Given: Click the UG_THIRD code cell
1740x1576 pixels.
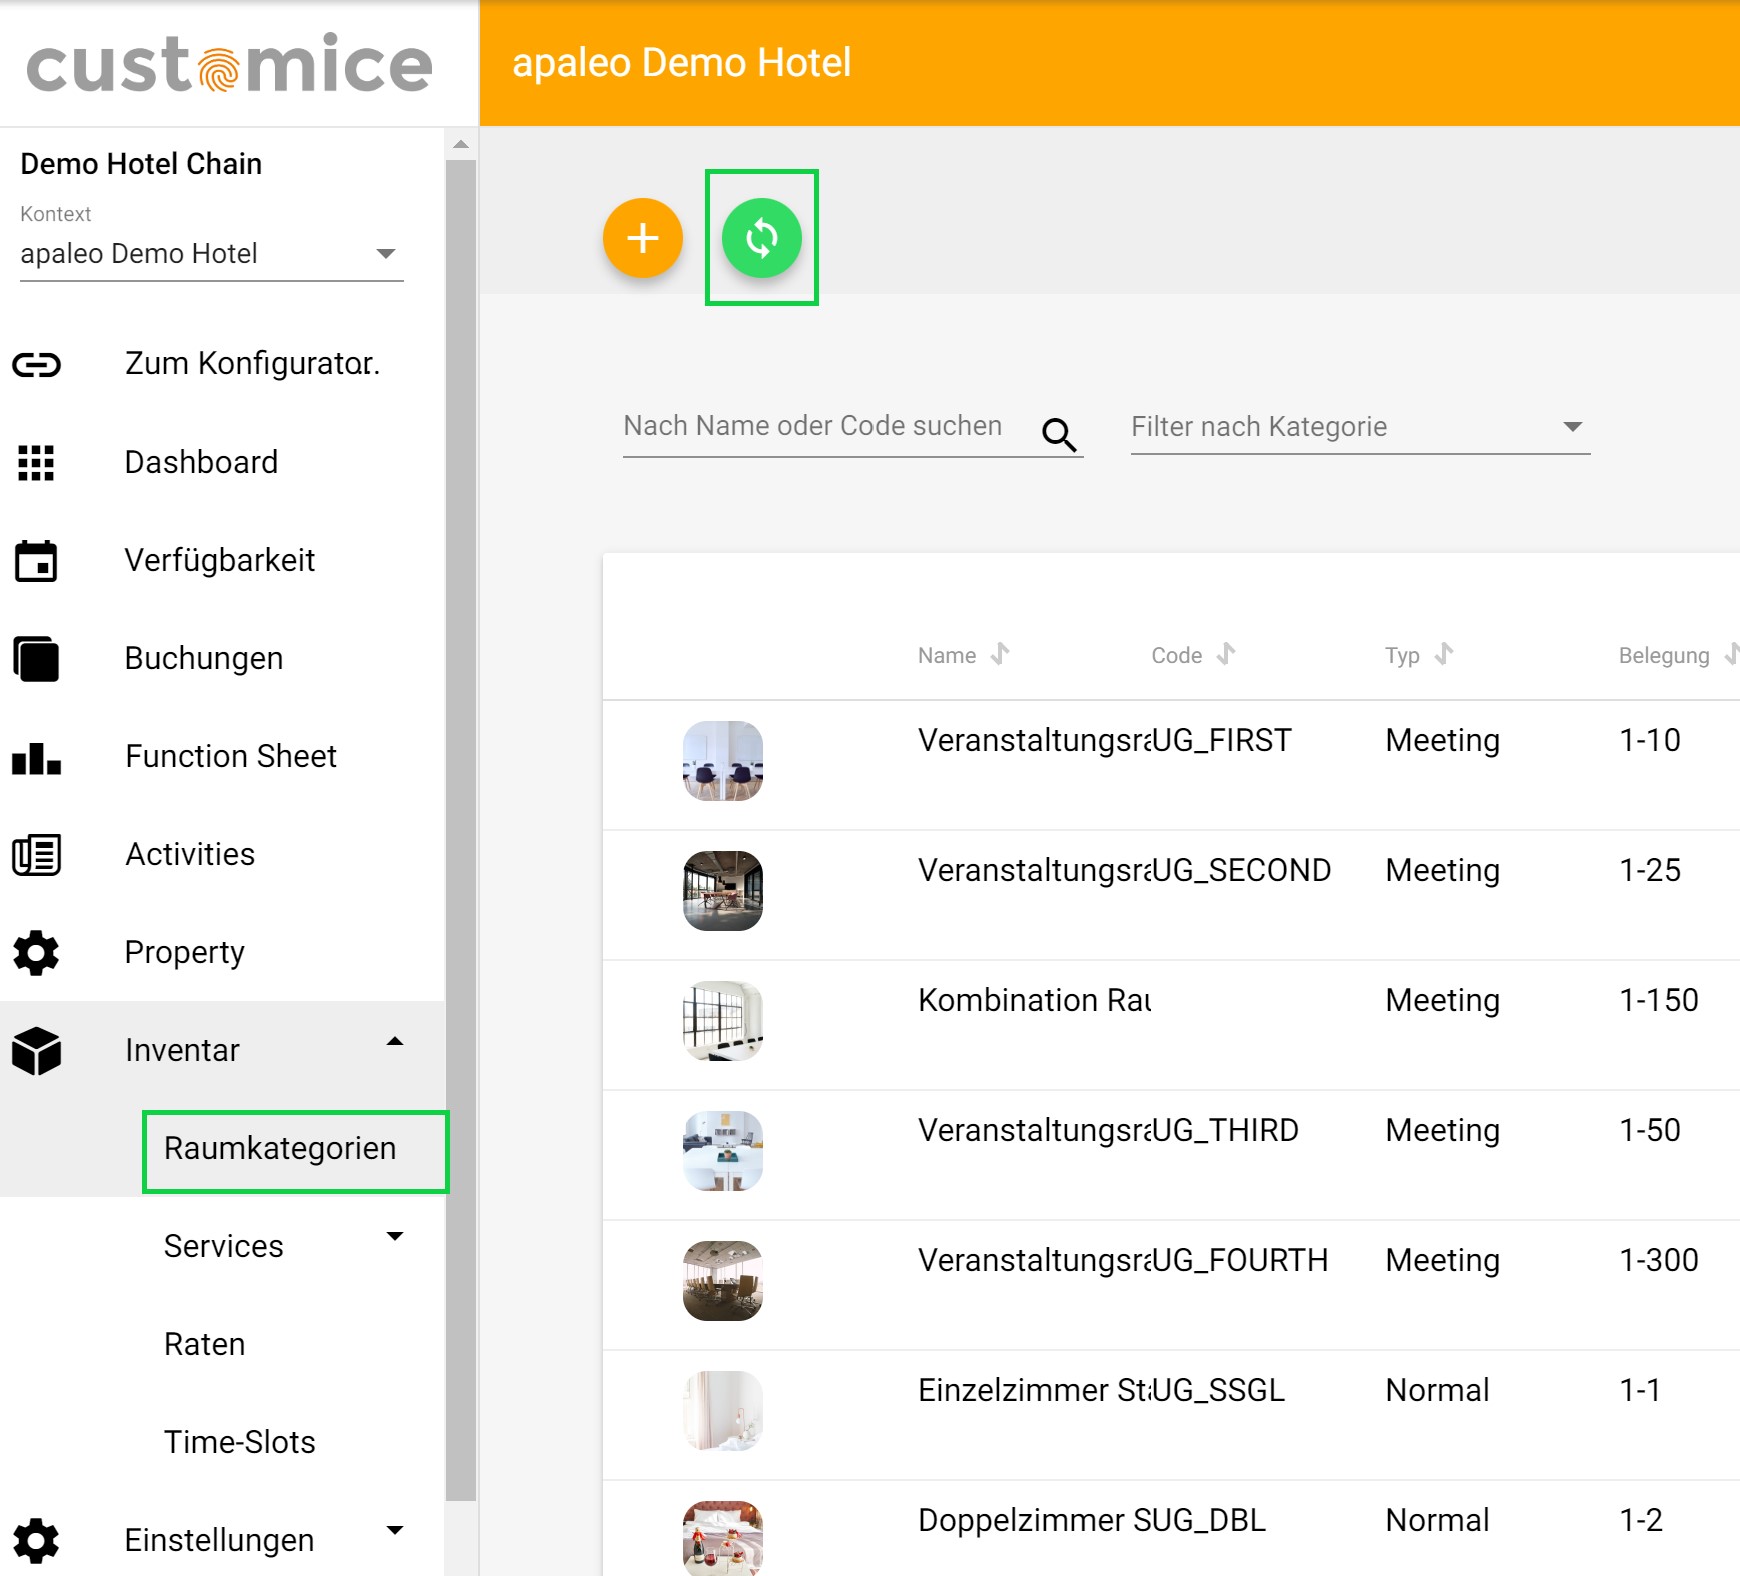Looking at the screenshot, I should pyautogui.click(x=1226, y=1131).
